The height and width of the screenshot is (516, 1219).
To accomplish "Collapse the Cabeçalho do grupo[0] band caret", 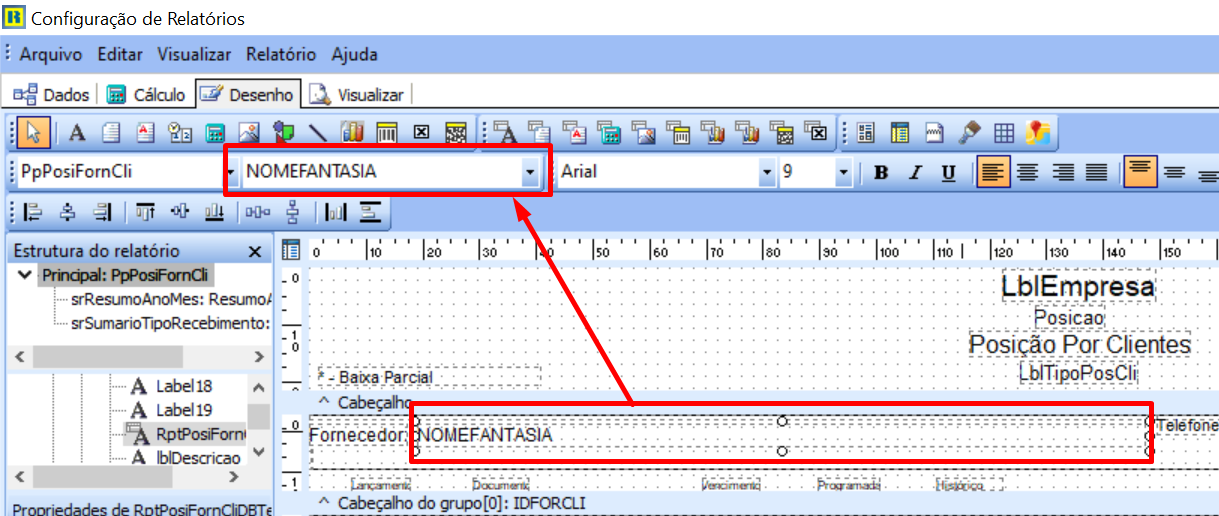I will point(324,502).
